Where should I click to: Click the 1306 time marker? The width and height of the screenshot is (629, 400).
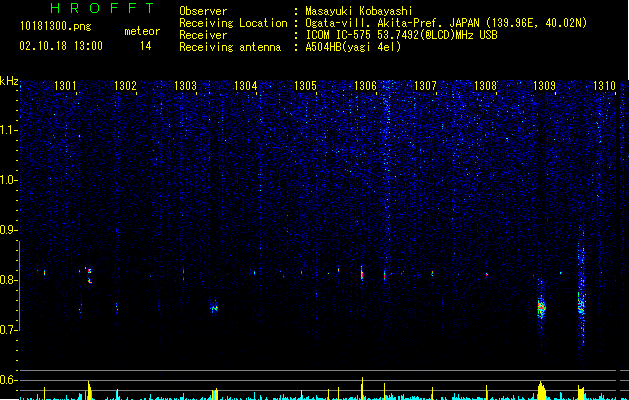tap(365, 86)
